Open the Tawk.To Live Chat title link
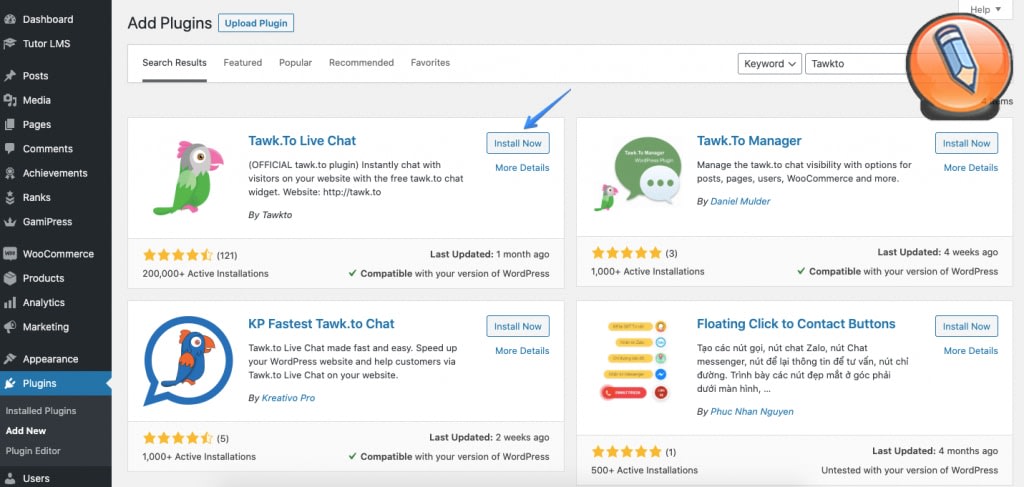 302,140
